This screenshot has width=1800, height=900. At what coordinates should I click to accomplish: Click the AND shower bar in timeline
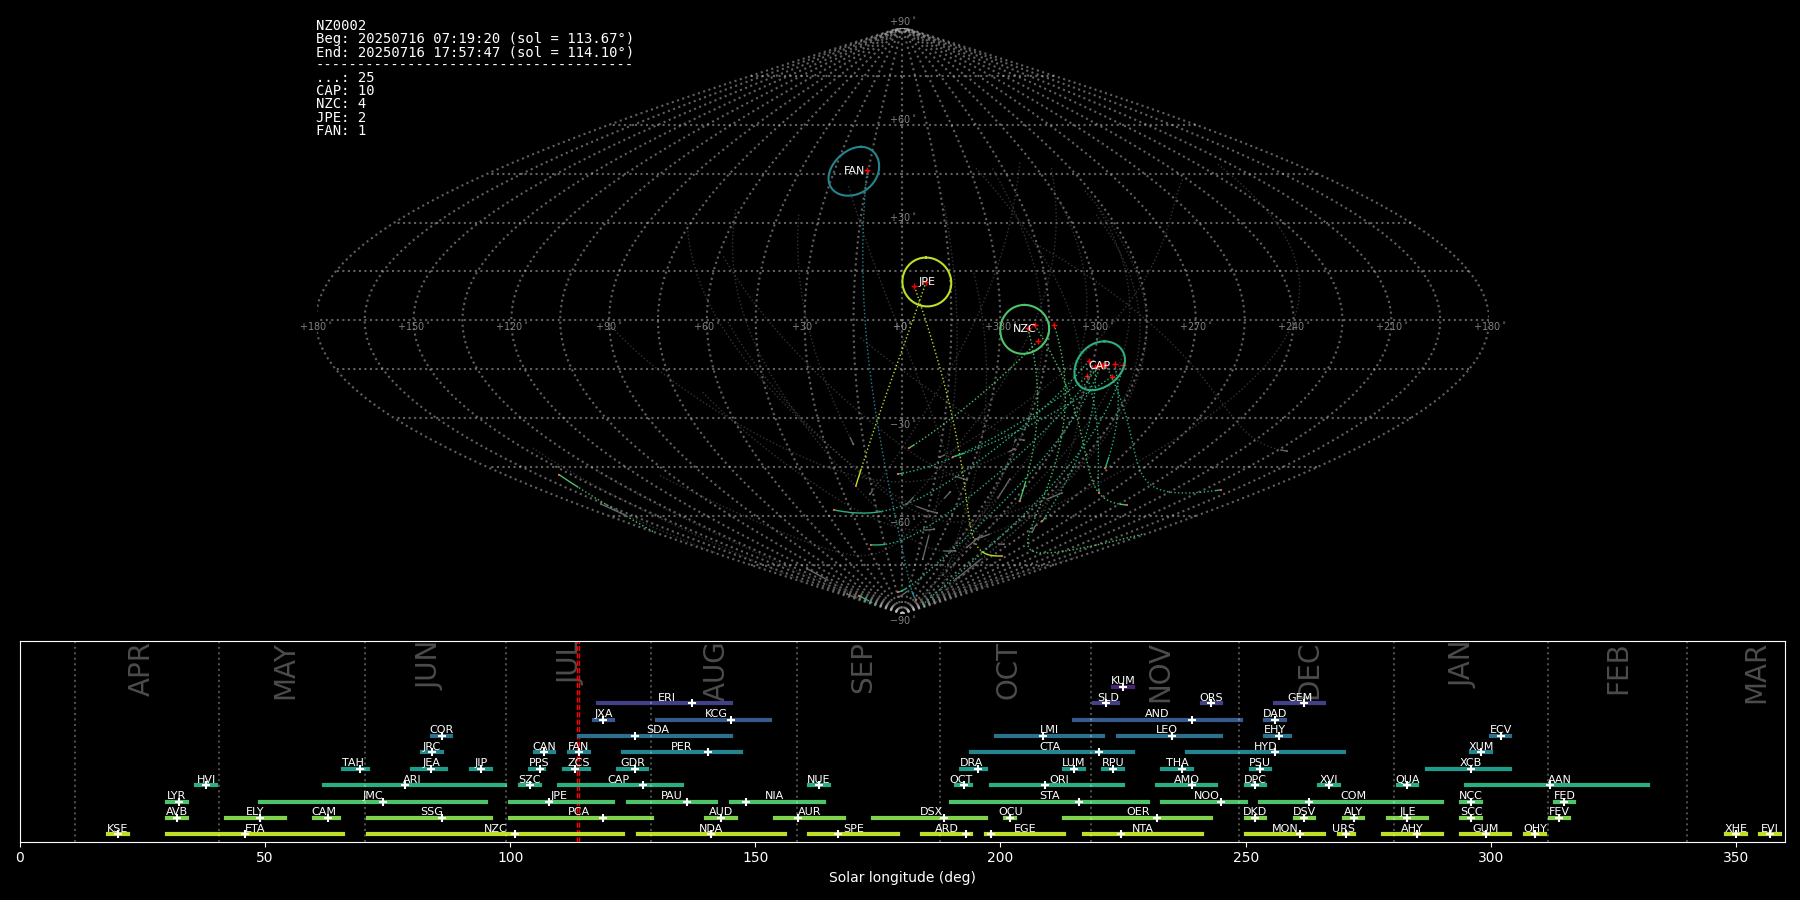(1157, 720)
